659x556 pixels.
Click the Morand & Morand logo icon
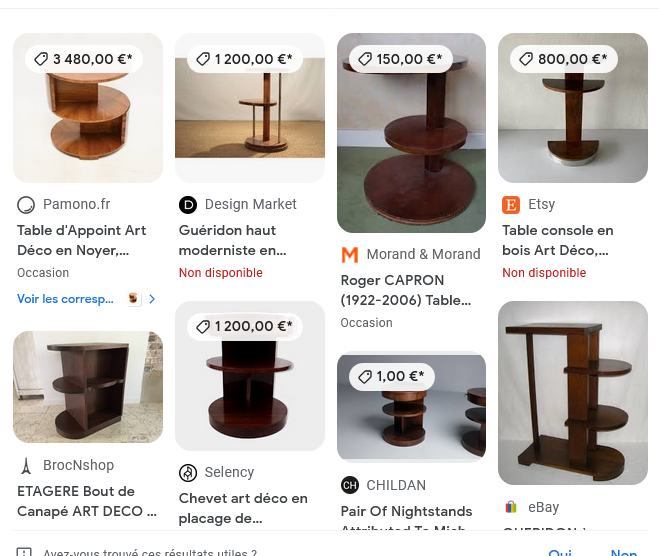pos(350,255)
